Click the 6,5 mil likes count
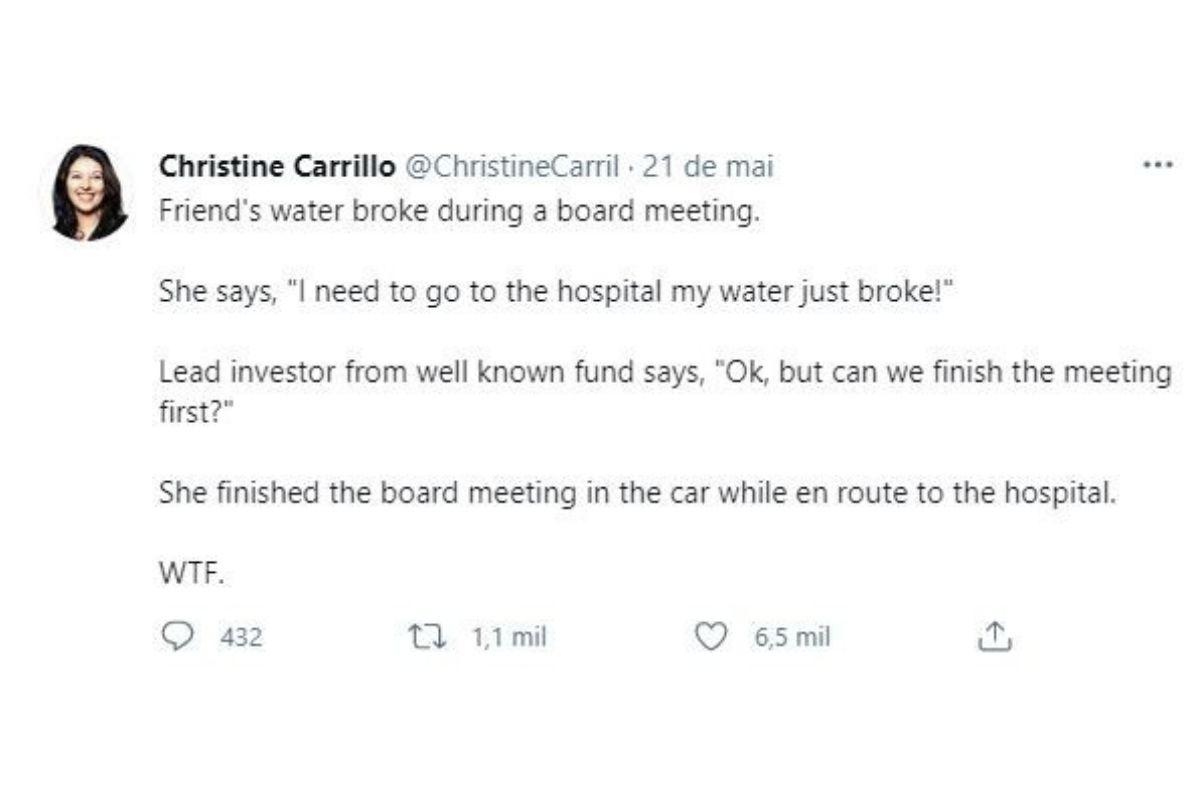This screenshot has height=800, width=1200. tap(792, 637)
